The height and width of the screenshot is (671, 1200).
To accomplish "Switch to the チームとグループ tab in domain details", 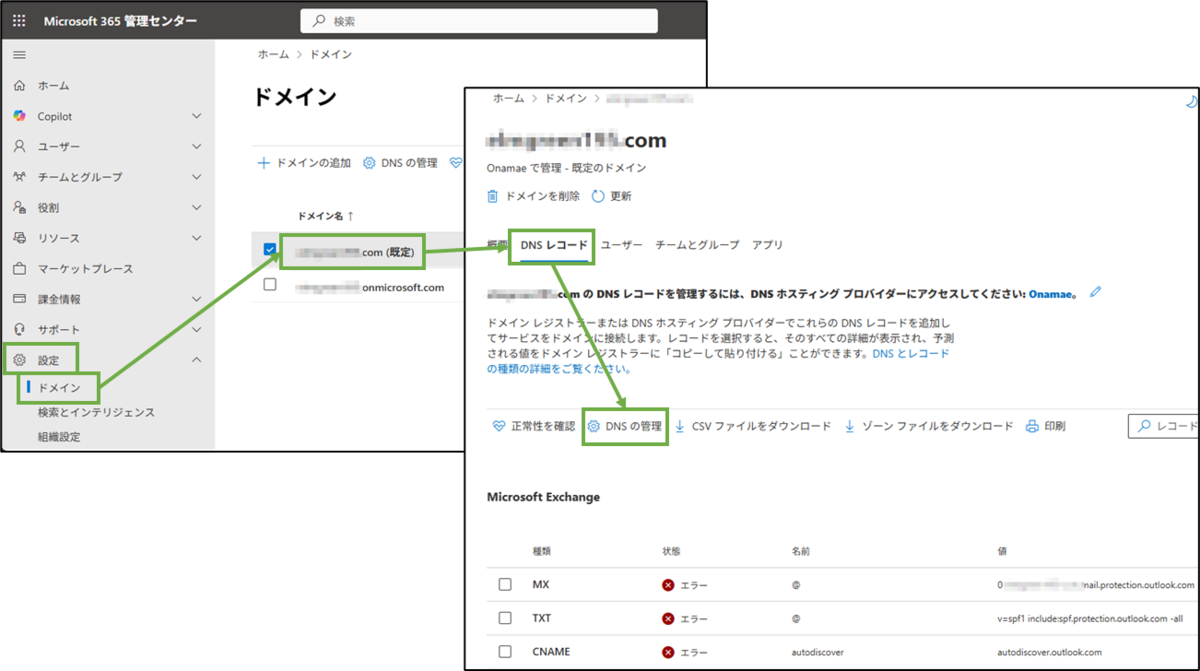I will pos(697,245).
